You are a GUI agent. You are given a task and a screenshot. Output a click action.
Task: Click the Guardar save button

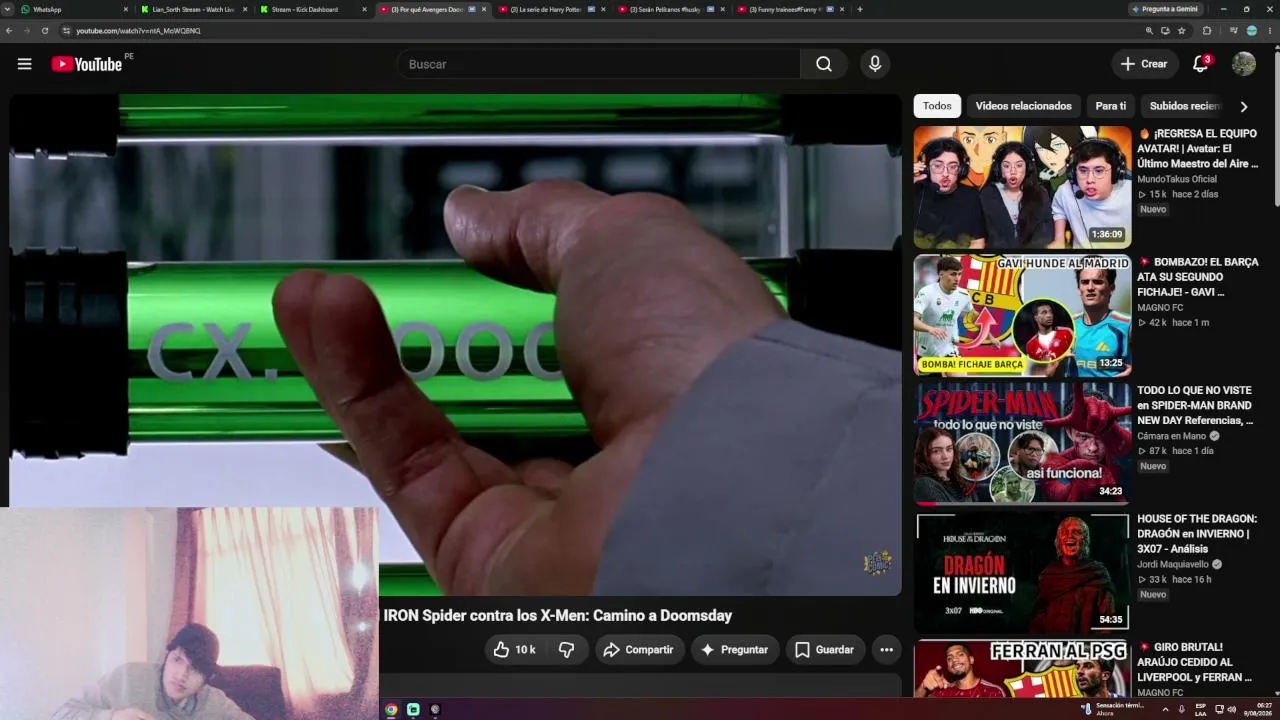[x=825, y=650]
